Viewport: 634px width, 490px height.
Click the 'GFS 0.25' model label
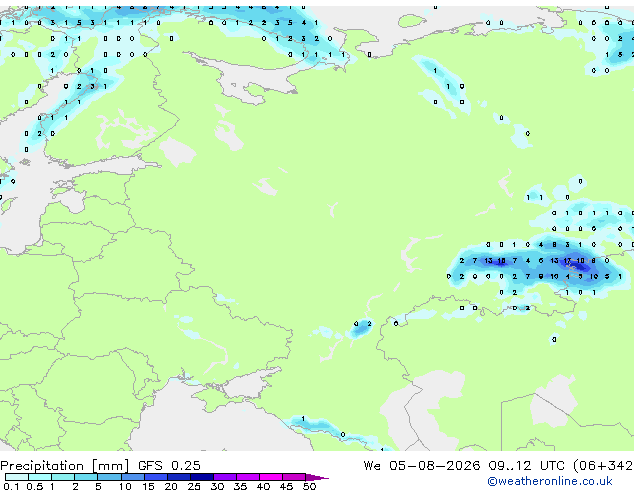pos(169,466)
